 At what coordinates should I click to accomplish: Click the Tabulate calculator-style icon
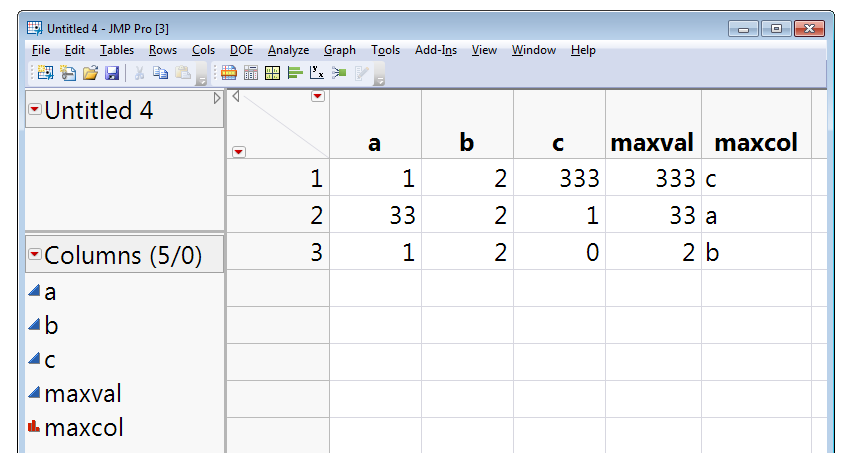(251, 72)
